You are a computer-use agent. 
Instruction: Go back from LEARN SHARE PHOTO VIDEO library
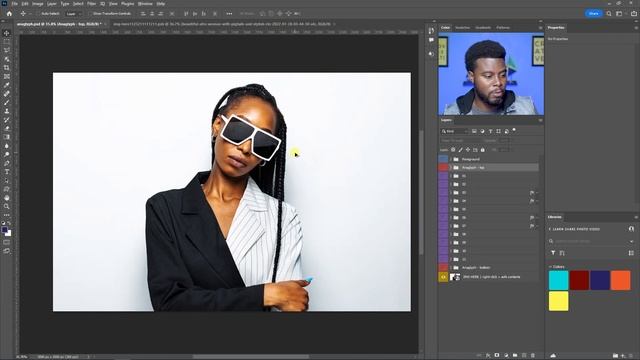pos(550,229)
